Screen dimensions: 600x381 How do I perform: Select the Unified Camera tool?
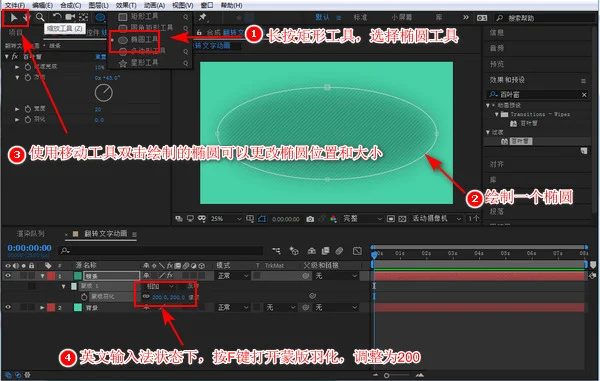(x=70, y=17)
